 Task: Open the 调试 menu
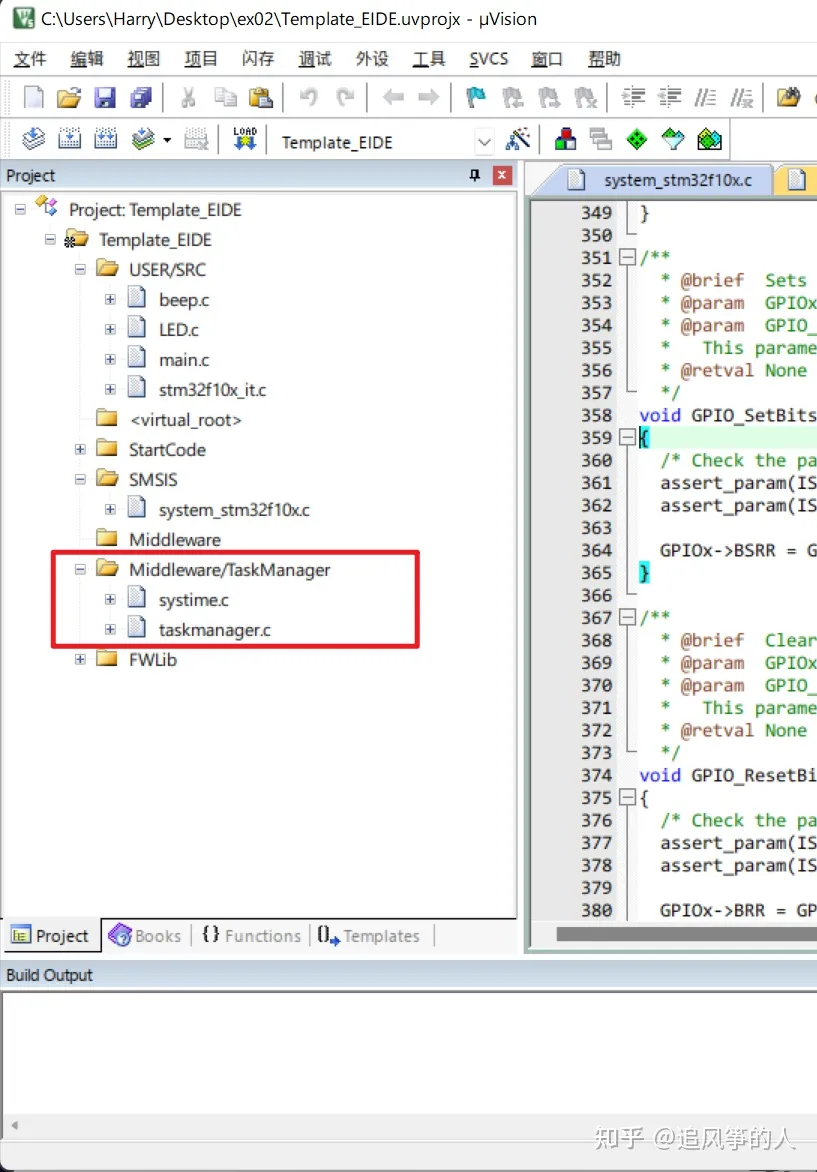pos(315,59)
